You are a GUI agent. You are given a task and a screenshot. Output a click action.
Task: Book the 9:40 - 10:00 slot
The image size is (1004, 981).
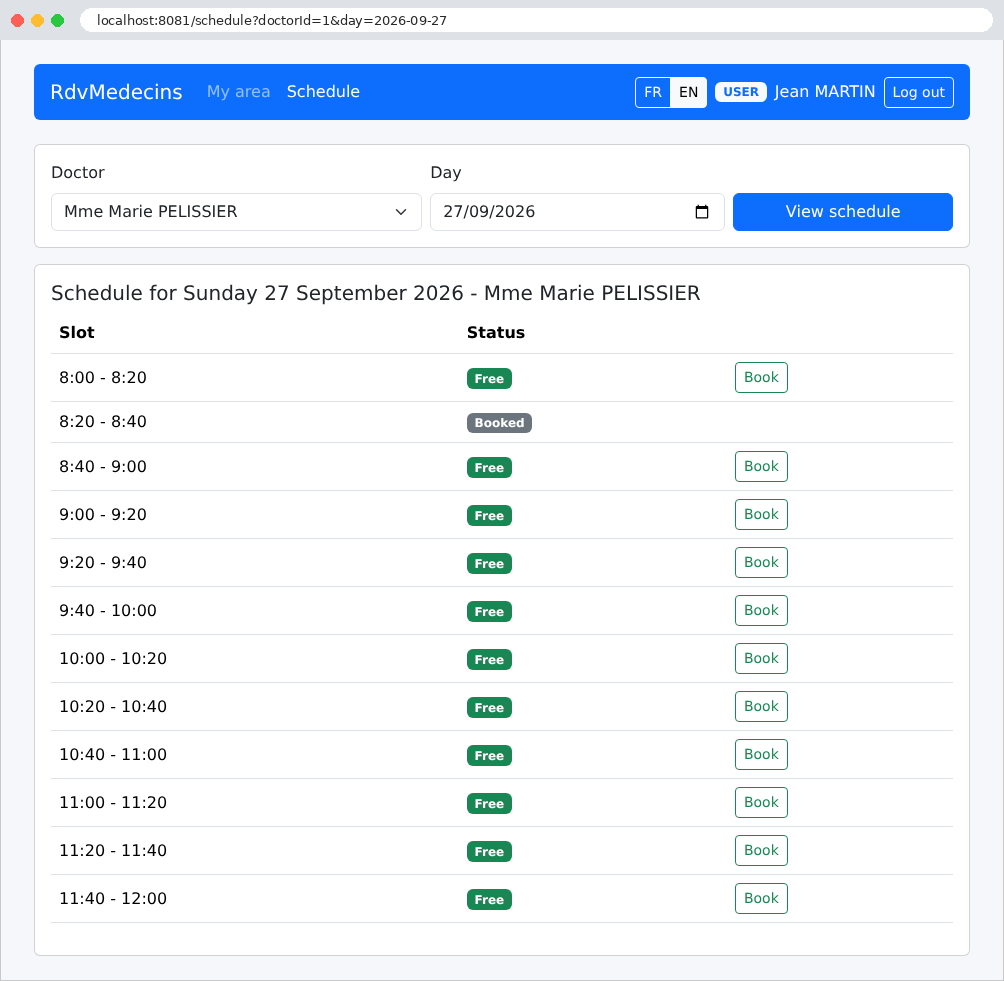761,611
